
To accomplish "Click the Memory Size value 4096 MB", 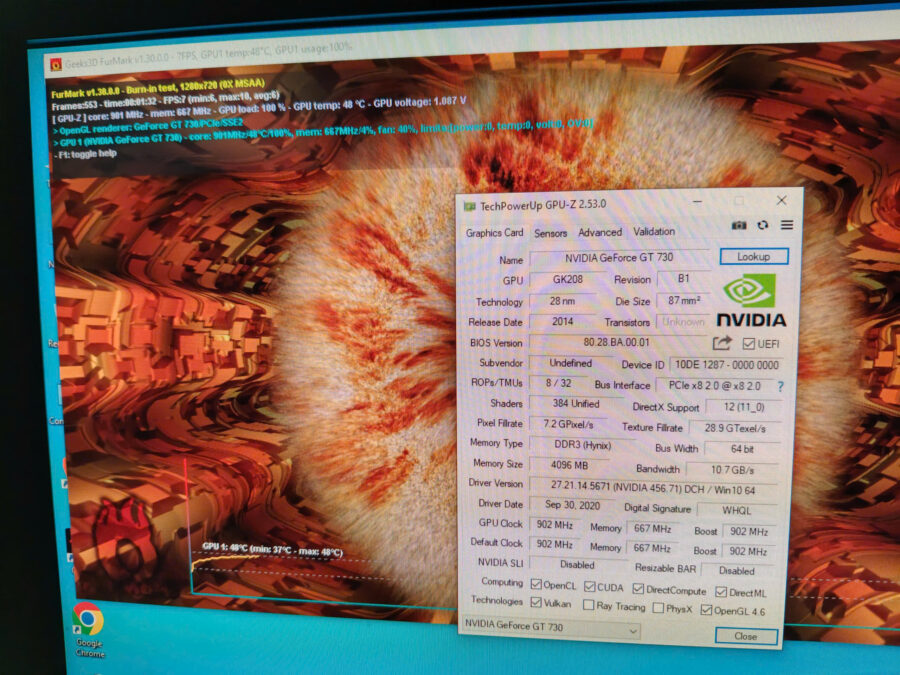I will (x=569, y=465).
